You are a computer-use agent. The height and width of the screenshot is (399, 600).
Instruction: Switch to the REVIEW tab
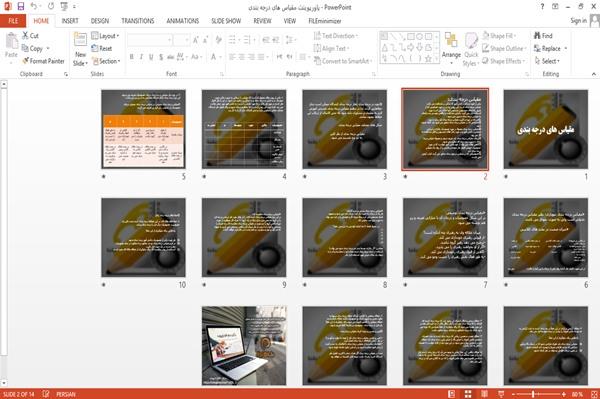point(262,21)
